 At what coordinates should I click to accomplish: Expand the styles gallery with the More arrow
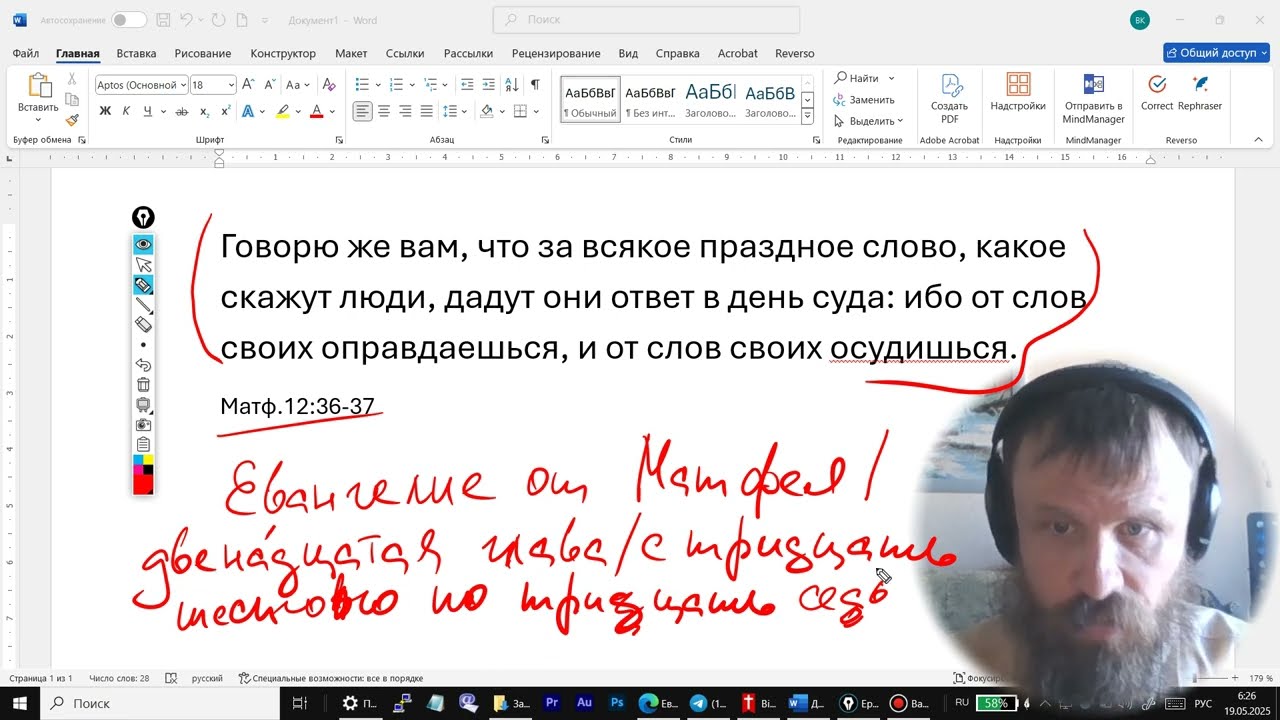coord(808,118)
